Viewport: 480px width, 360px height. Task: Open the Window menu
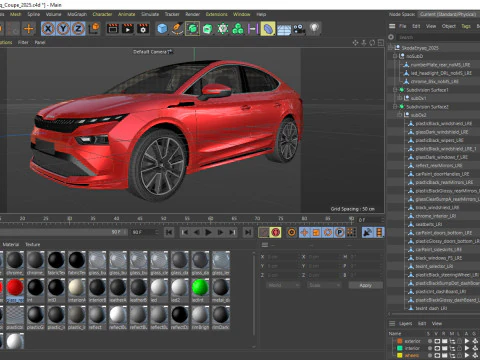[x=242, y=14]
